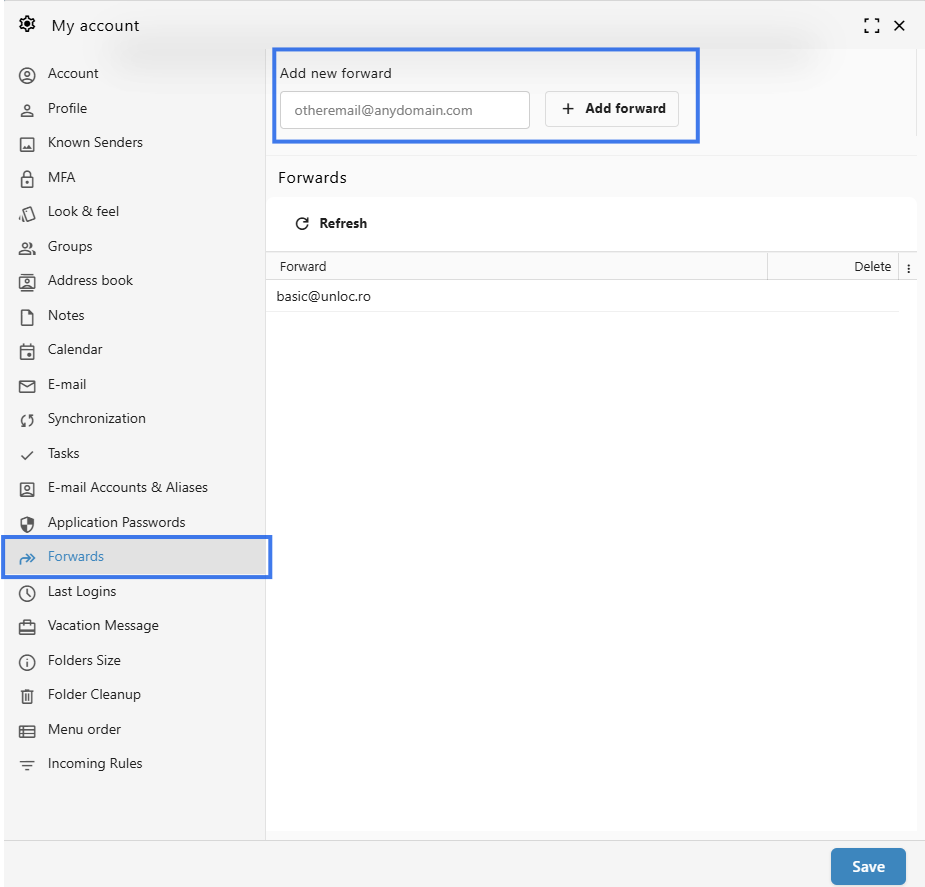925x887 pixels.
Task: Click the Add forward button
Action: pos(612,109)
